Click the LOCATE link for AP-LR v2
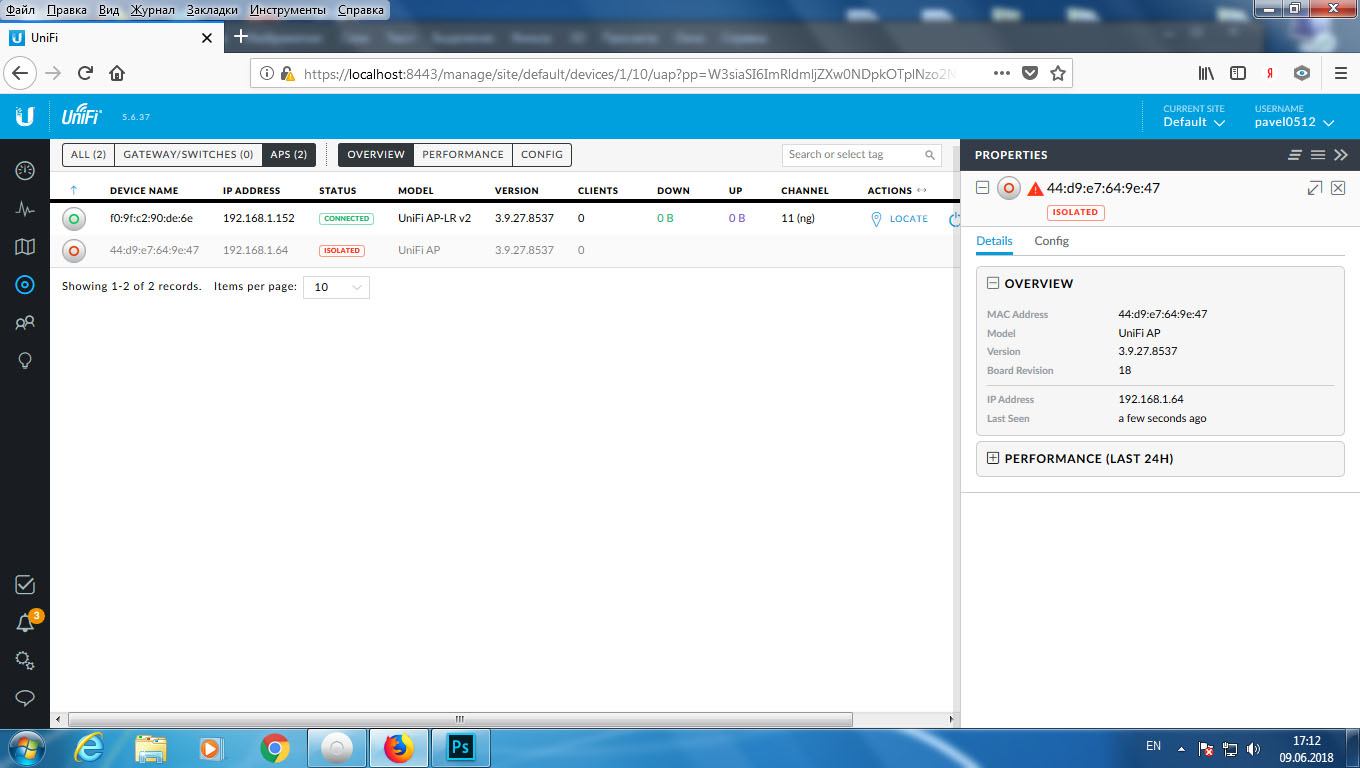The width and height of the screenshot is (1360, 768). tap(909, 219)
